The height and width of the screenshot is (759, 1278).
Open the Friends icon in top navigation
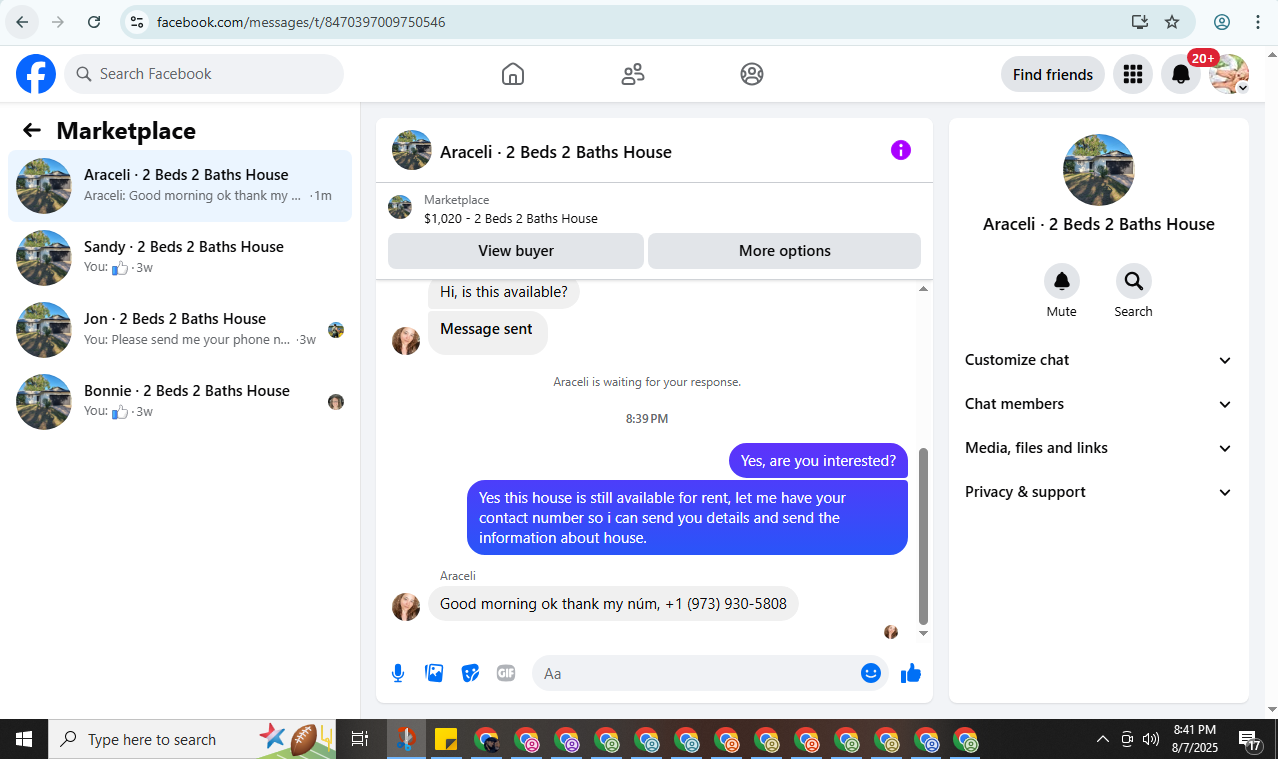point(633,74)
